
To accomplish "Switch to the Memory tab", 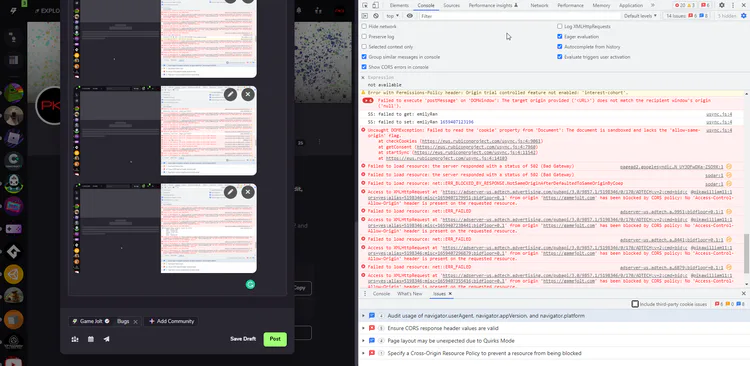I will tap(601, 5).
